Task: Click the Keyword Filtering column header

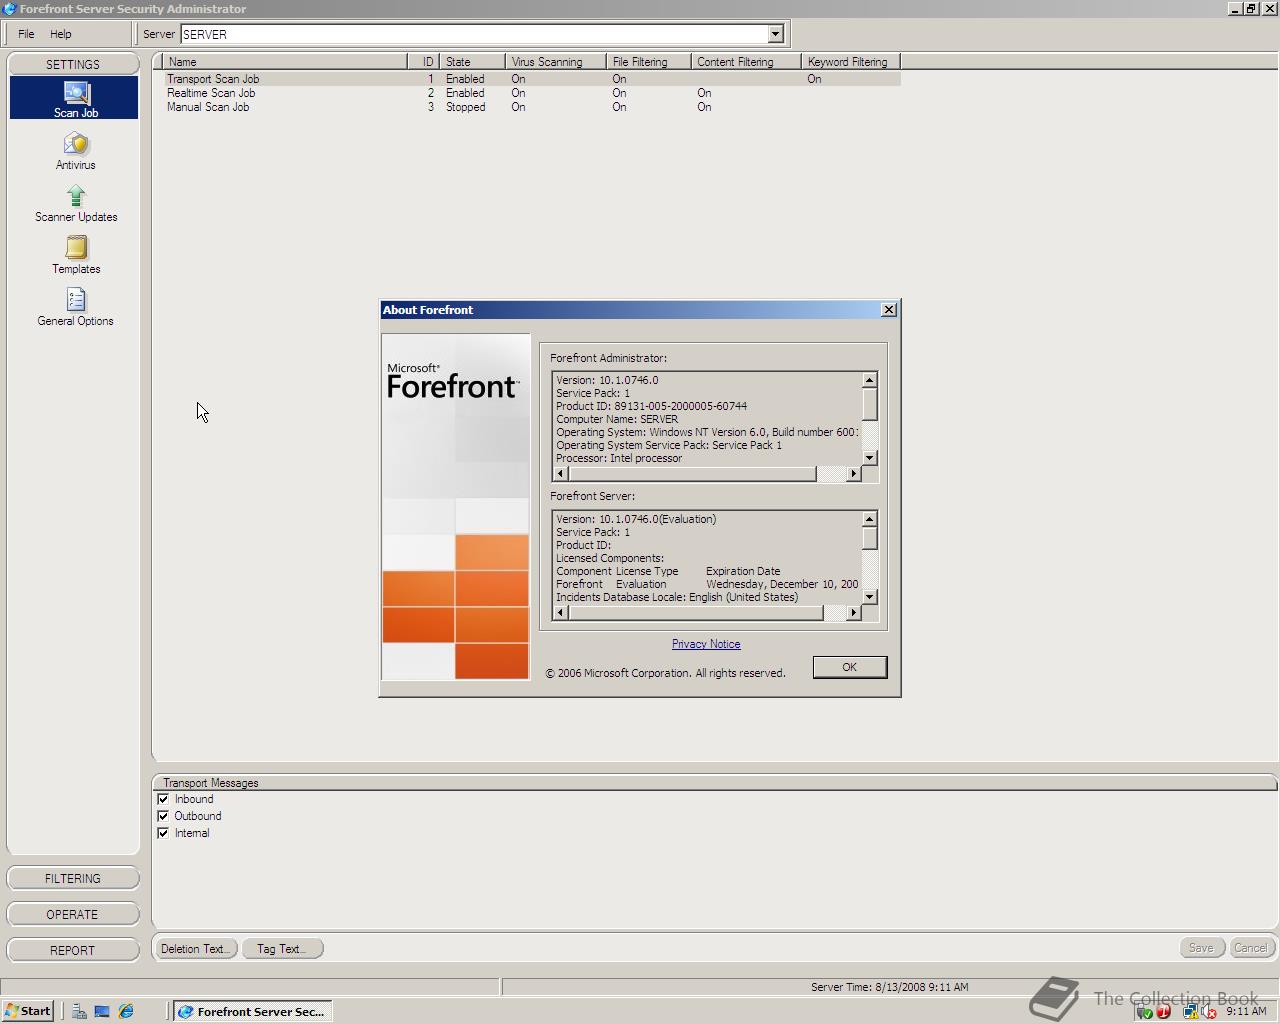Action: pyautogui.click(x=851, y=62)
